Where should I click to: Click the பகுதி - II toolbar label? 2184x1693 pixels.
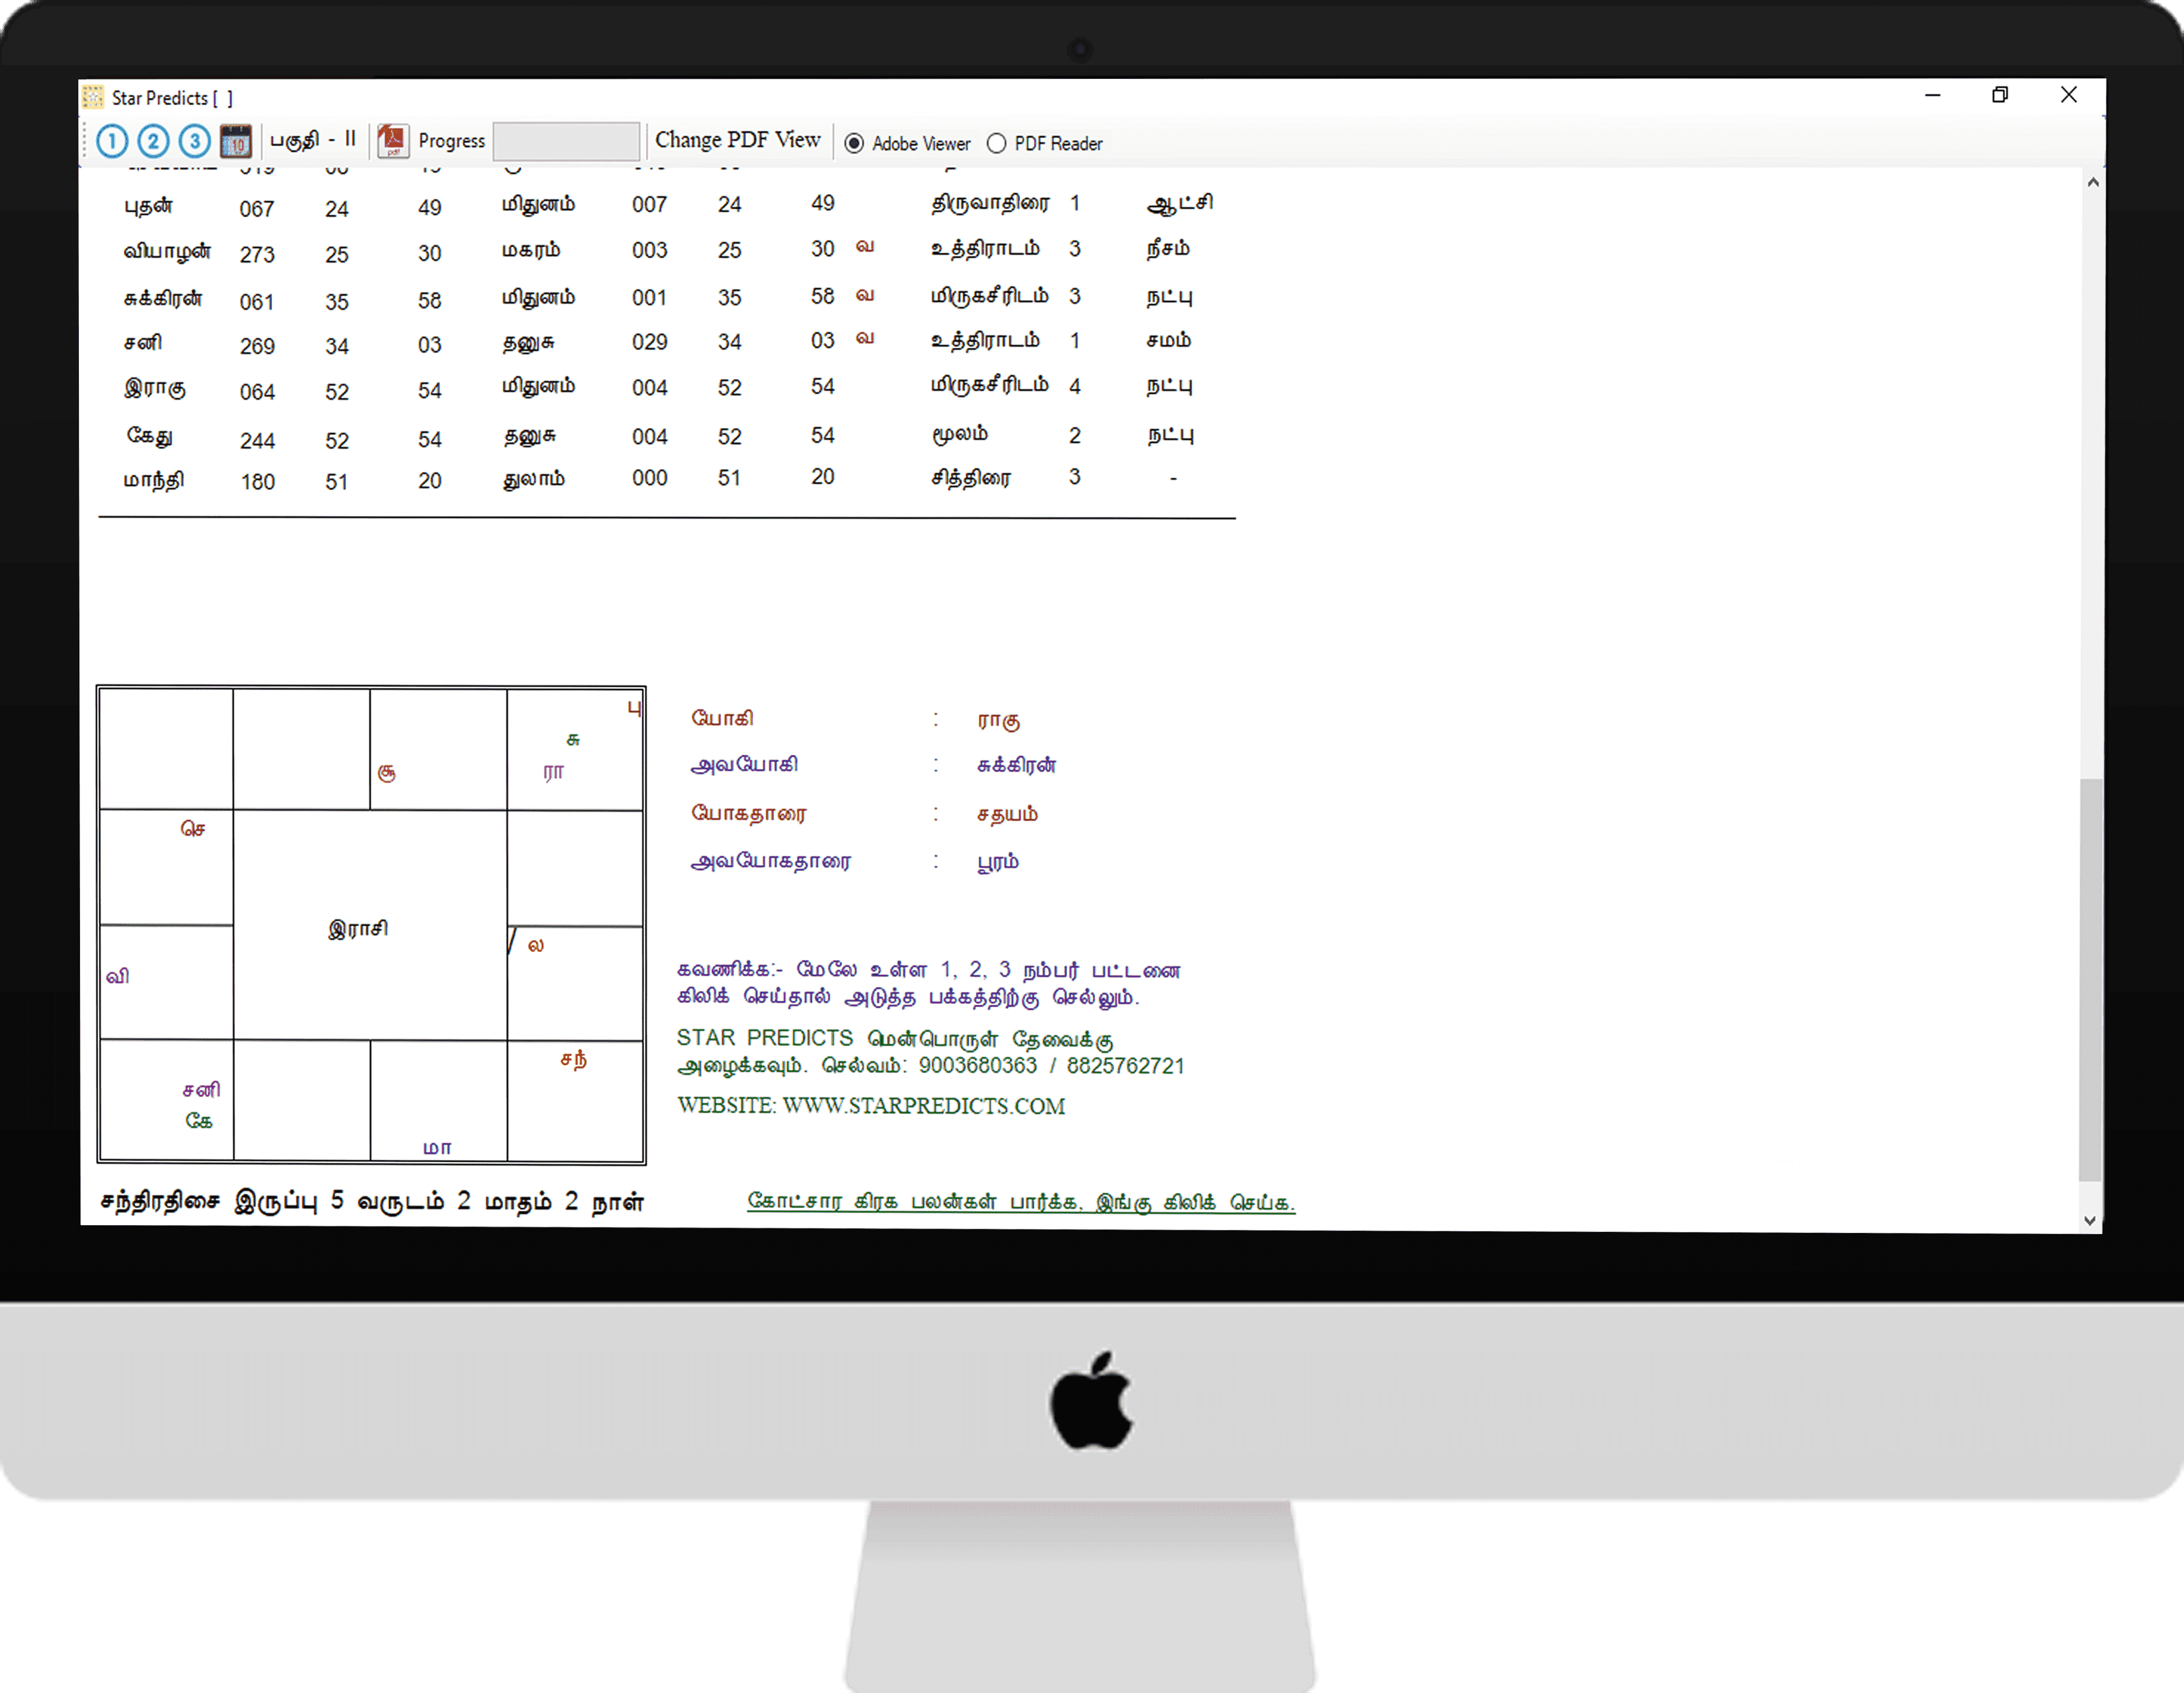(313, 140)
